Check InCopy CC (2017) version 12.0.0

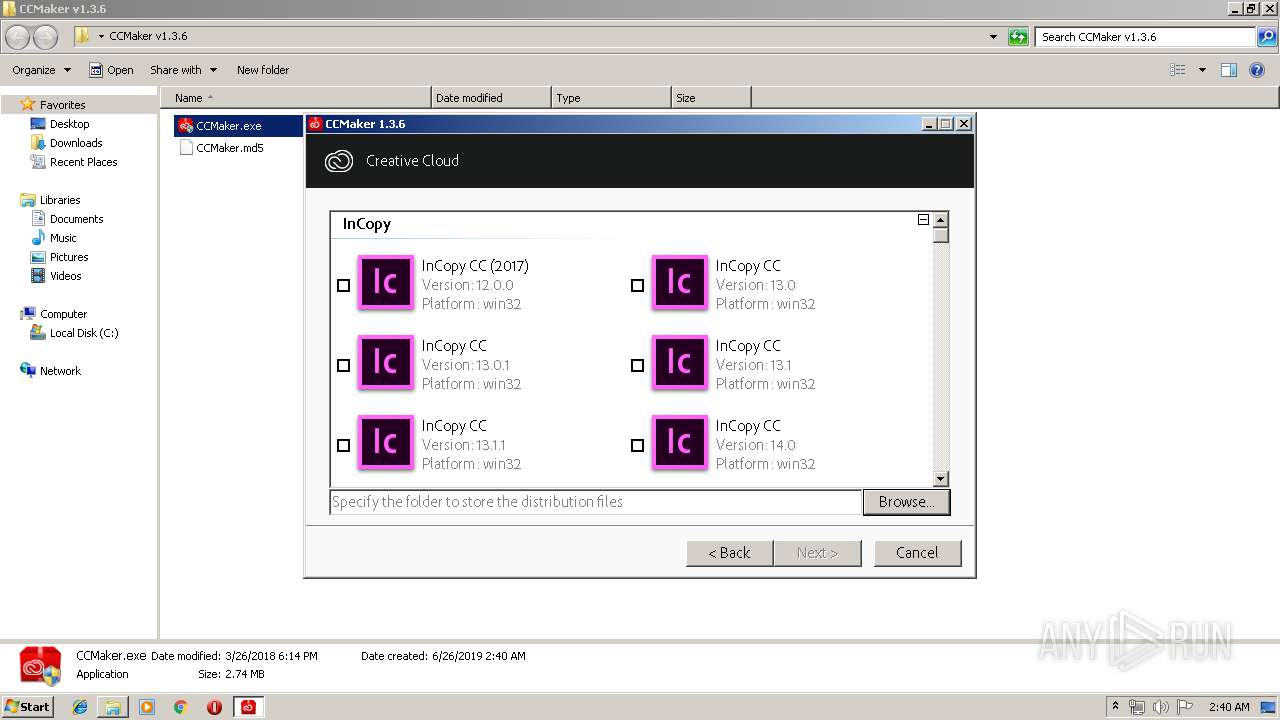click(x=344, y=285)
